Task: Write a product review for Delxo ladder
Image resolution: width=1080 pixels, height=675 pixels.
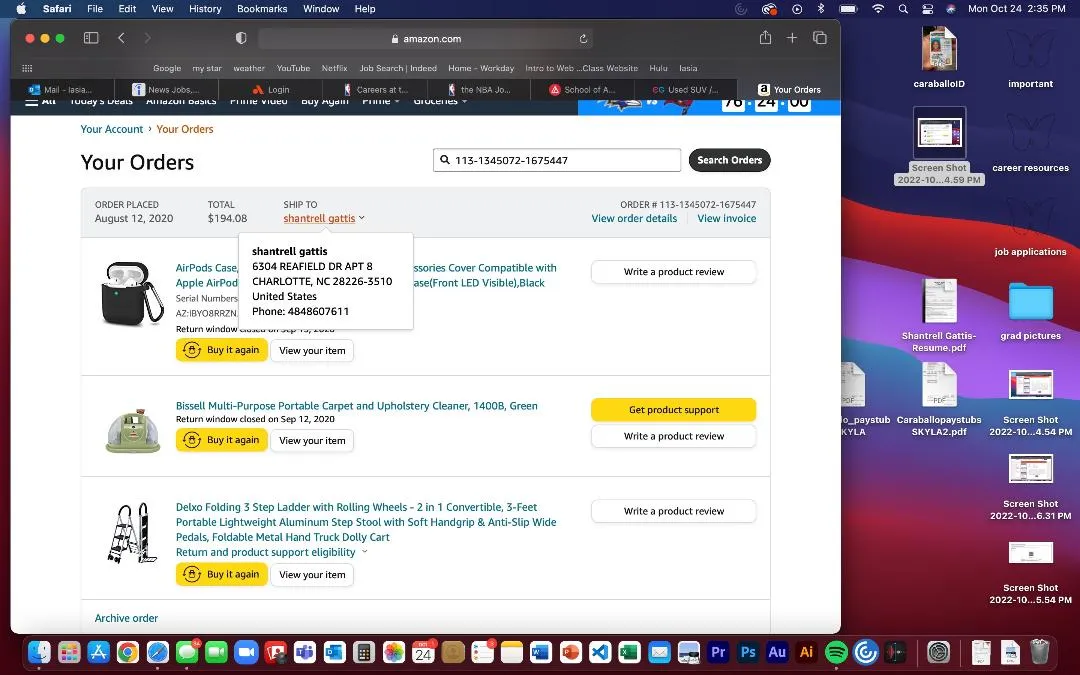Action: click(x=674, y=511)
